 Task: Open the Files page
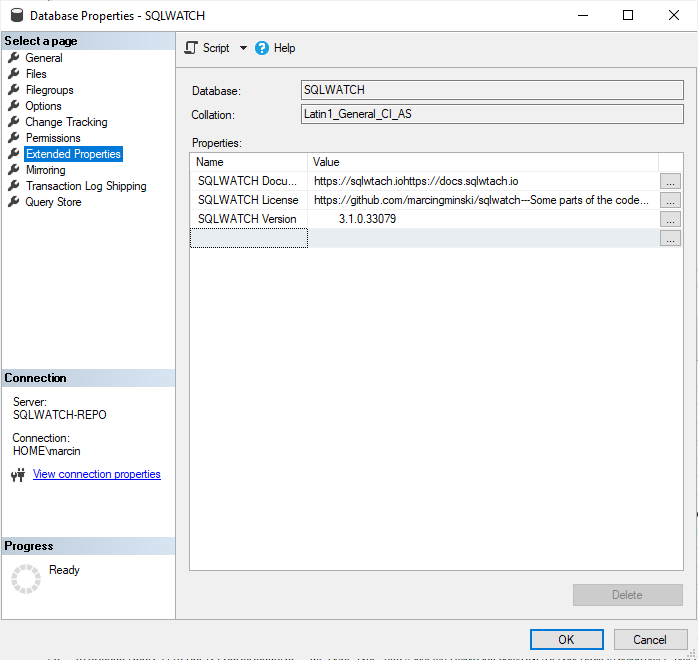tap(36, 74)
